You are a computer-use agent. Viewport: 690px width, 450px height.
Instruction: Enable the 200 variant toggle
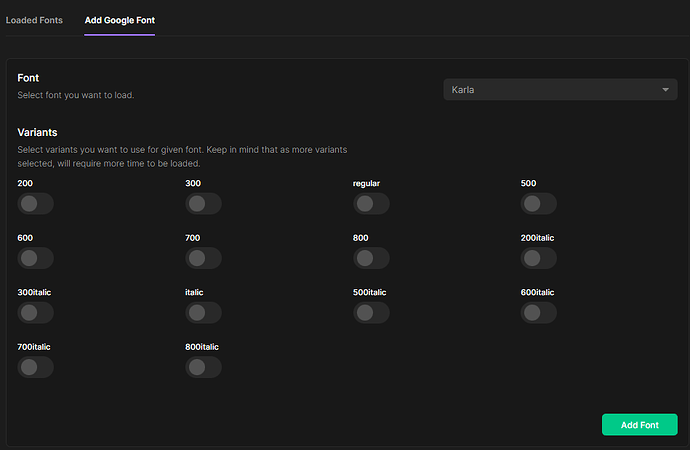point(36,204)
